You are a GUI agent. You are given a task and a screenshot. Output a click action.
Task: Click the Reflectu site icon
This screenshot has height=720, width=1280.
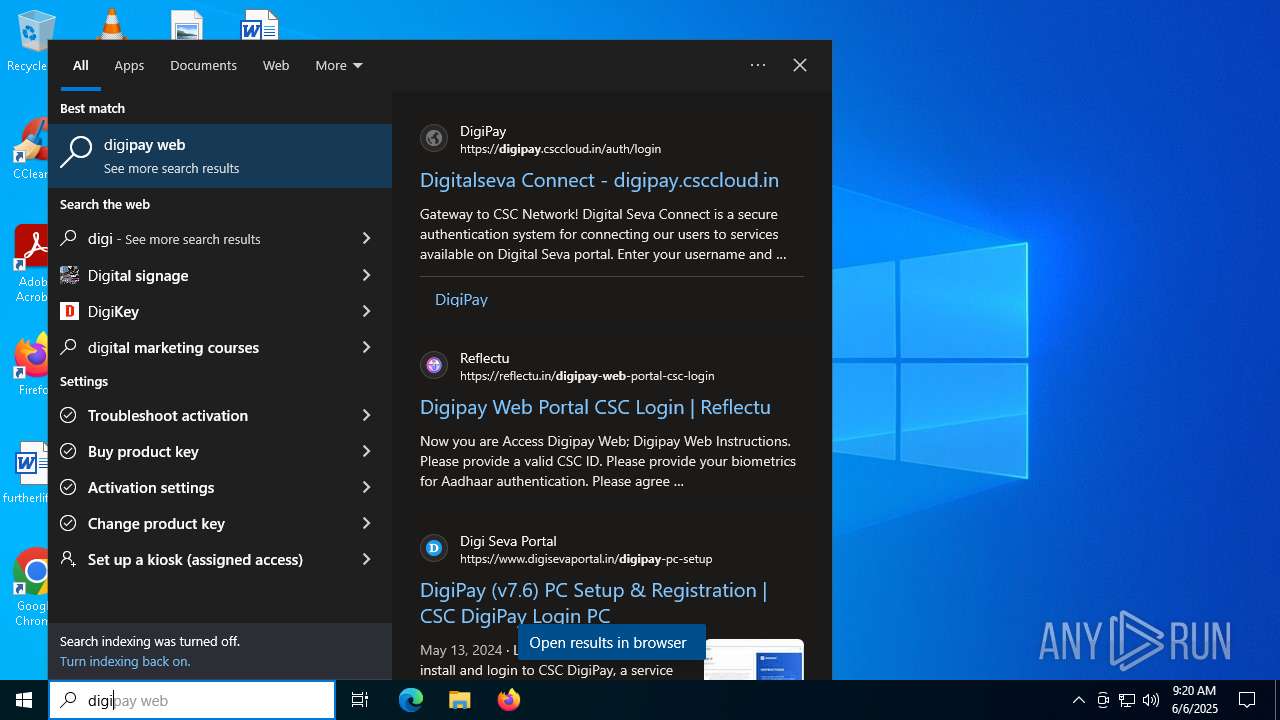tap(434, 366)
